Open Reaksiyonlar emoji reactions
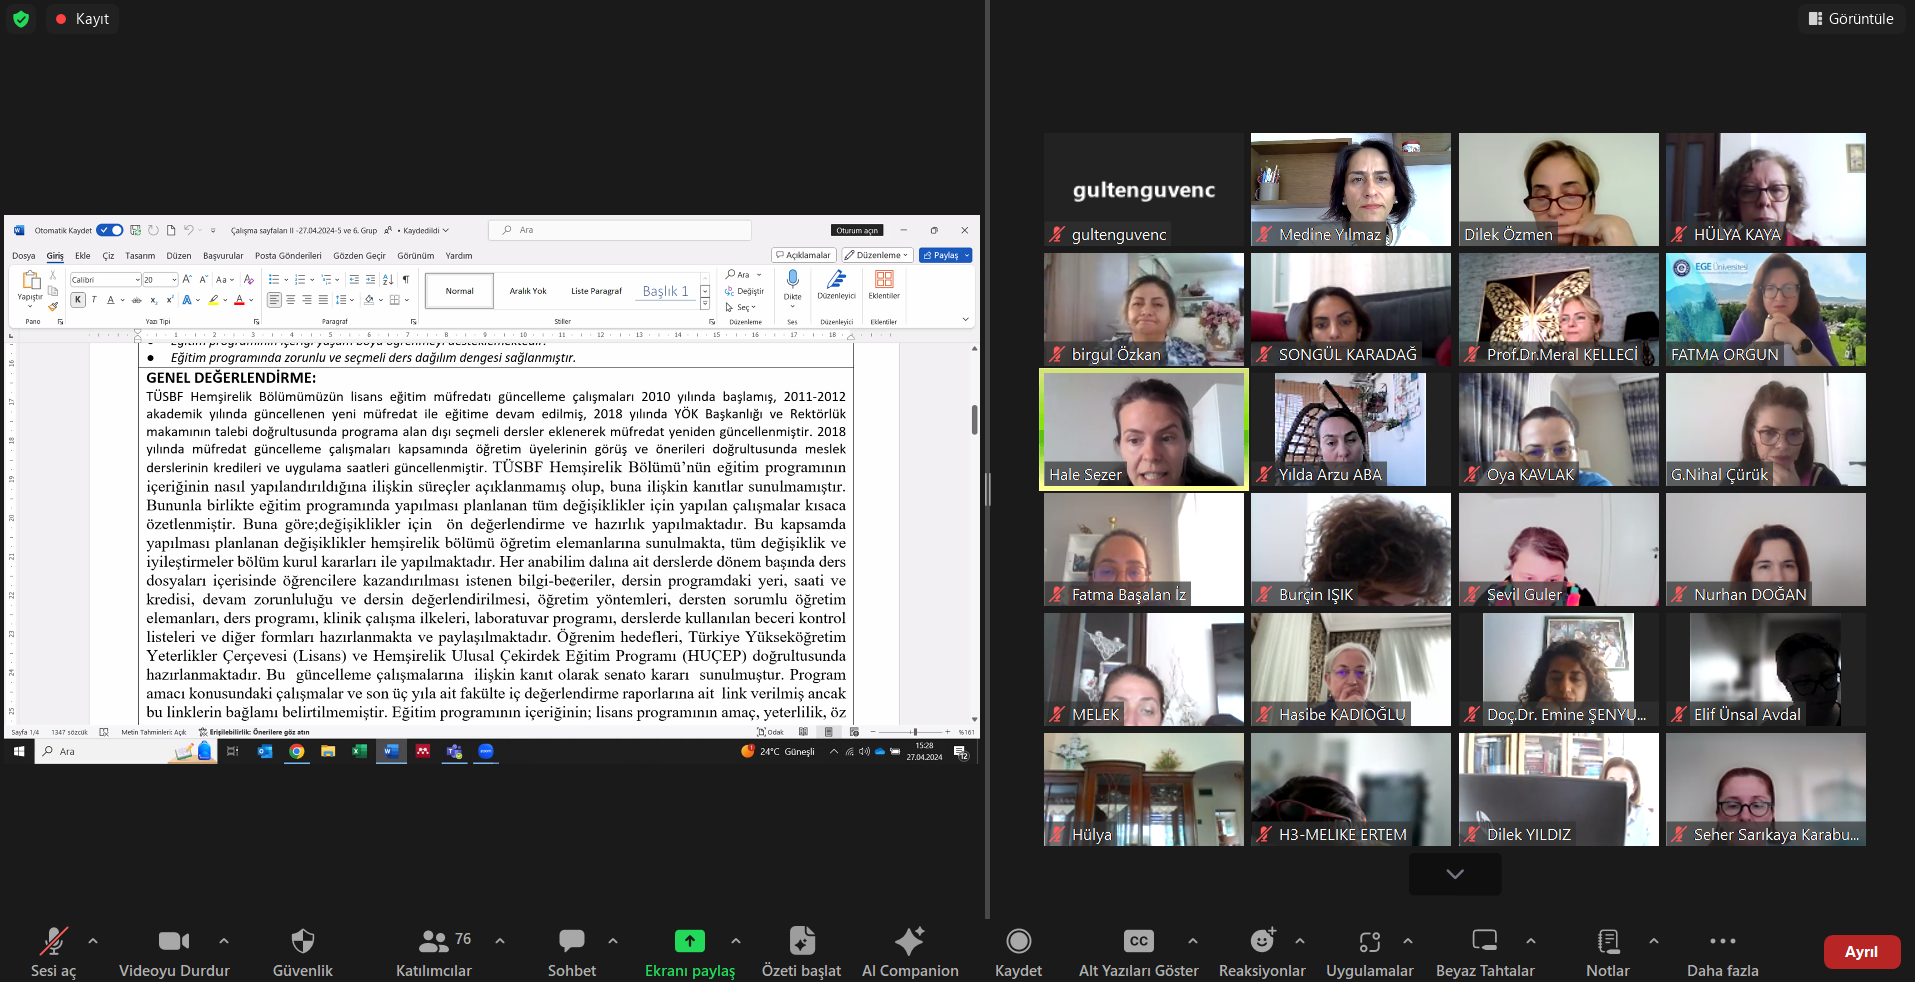This screenshot has width=1915, height=982. 1261,951
